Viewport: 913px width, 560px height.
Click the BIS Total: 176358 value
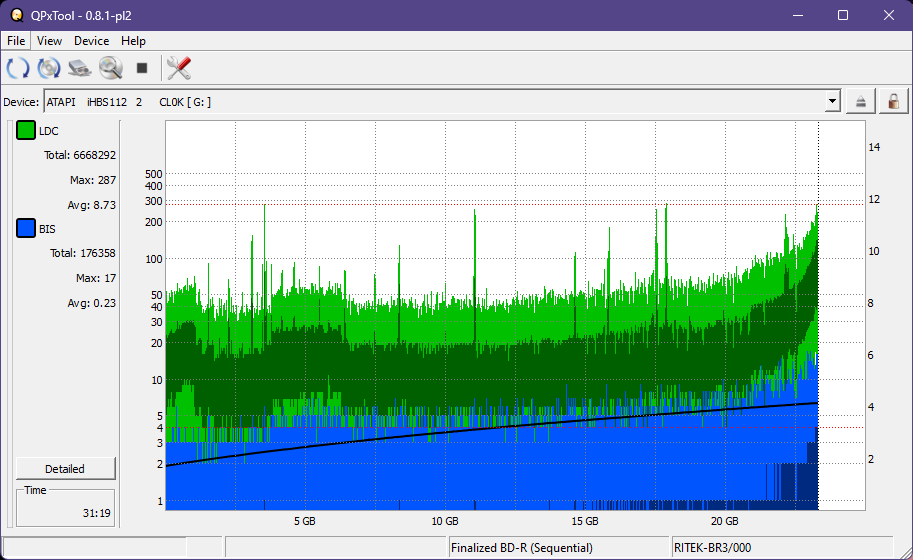[x=83, y=253]
